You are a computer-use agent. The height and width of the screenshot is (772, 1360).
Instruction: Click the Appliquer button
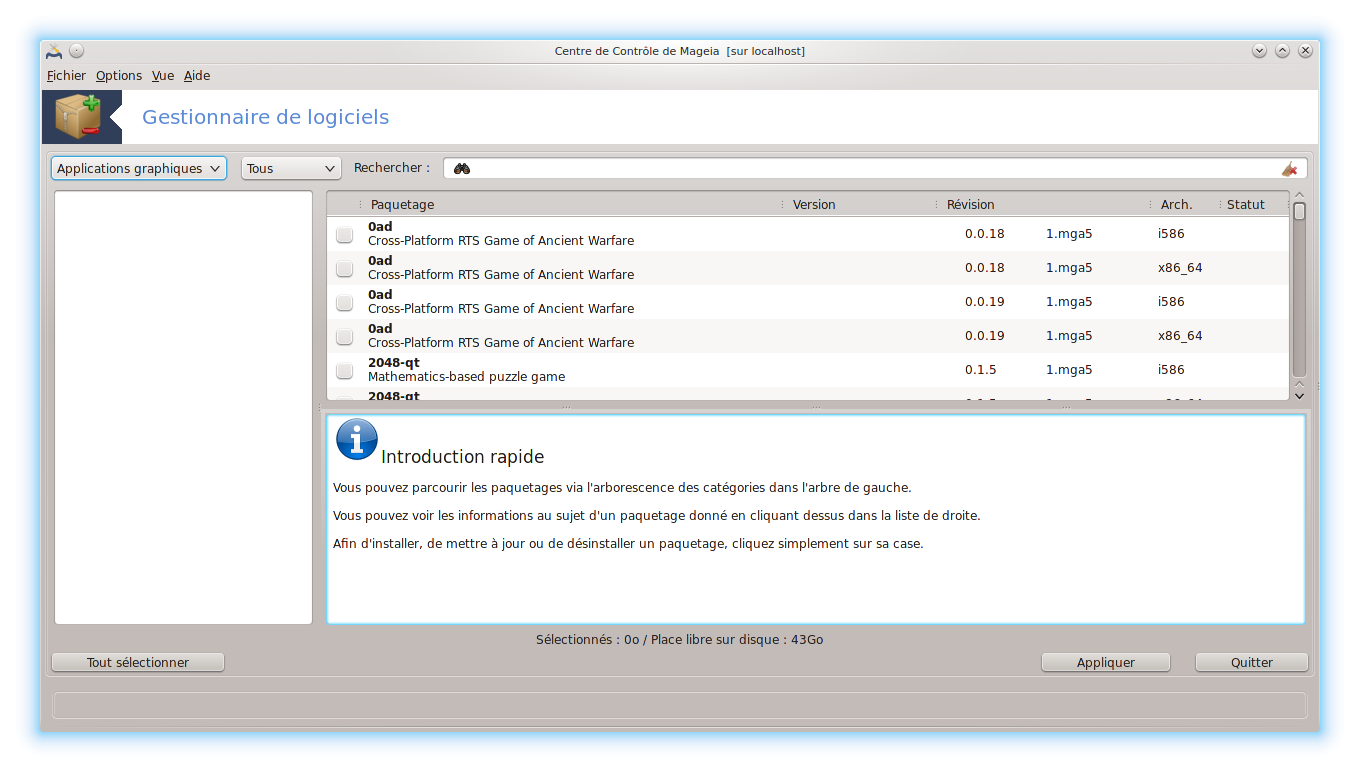(1106, 662)
